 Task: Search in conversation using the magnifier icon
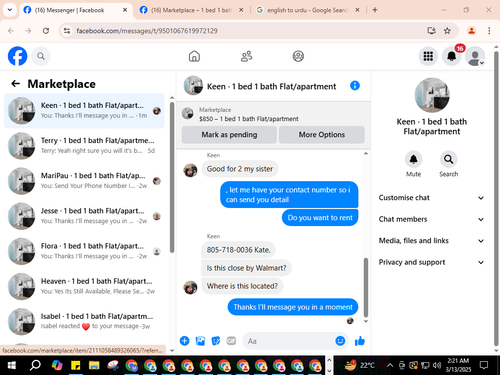pyautogui.click(x=449, y=159)
